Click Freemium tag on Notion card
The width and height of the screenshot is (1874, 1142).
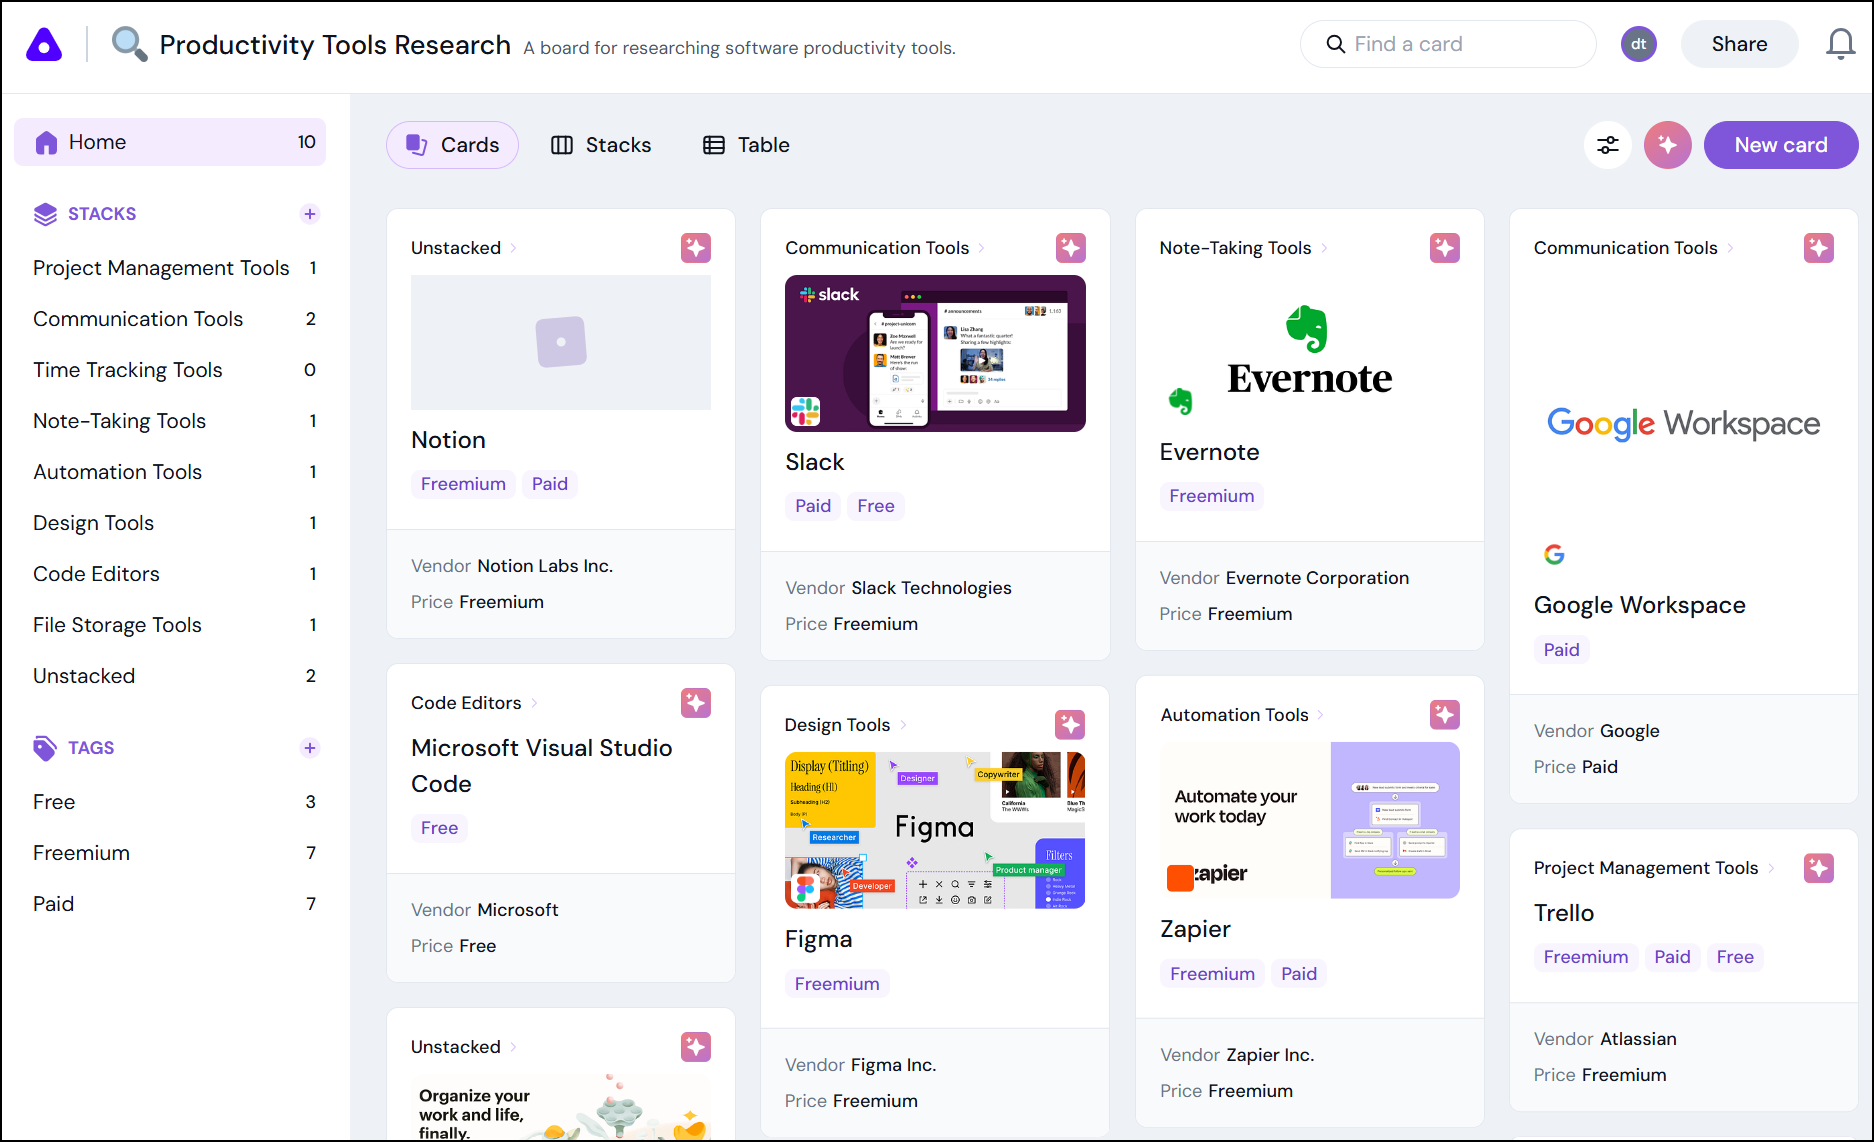463,484
